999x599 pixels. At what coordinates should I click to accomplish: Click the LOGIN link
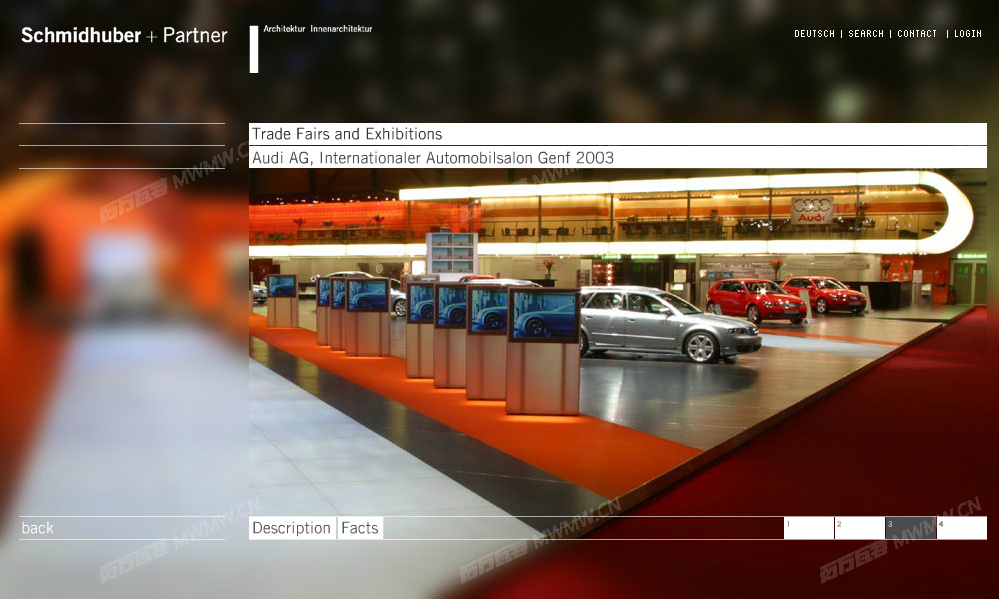[x=967, y=34]
